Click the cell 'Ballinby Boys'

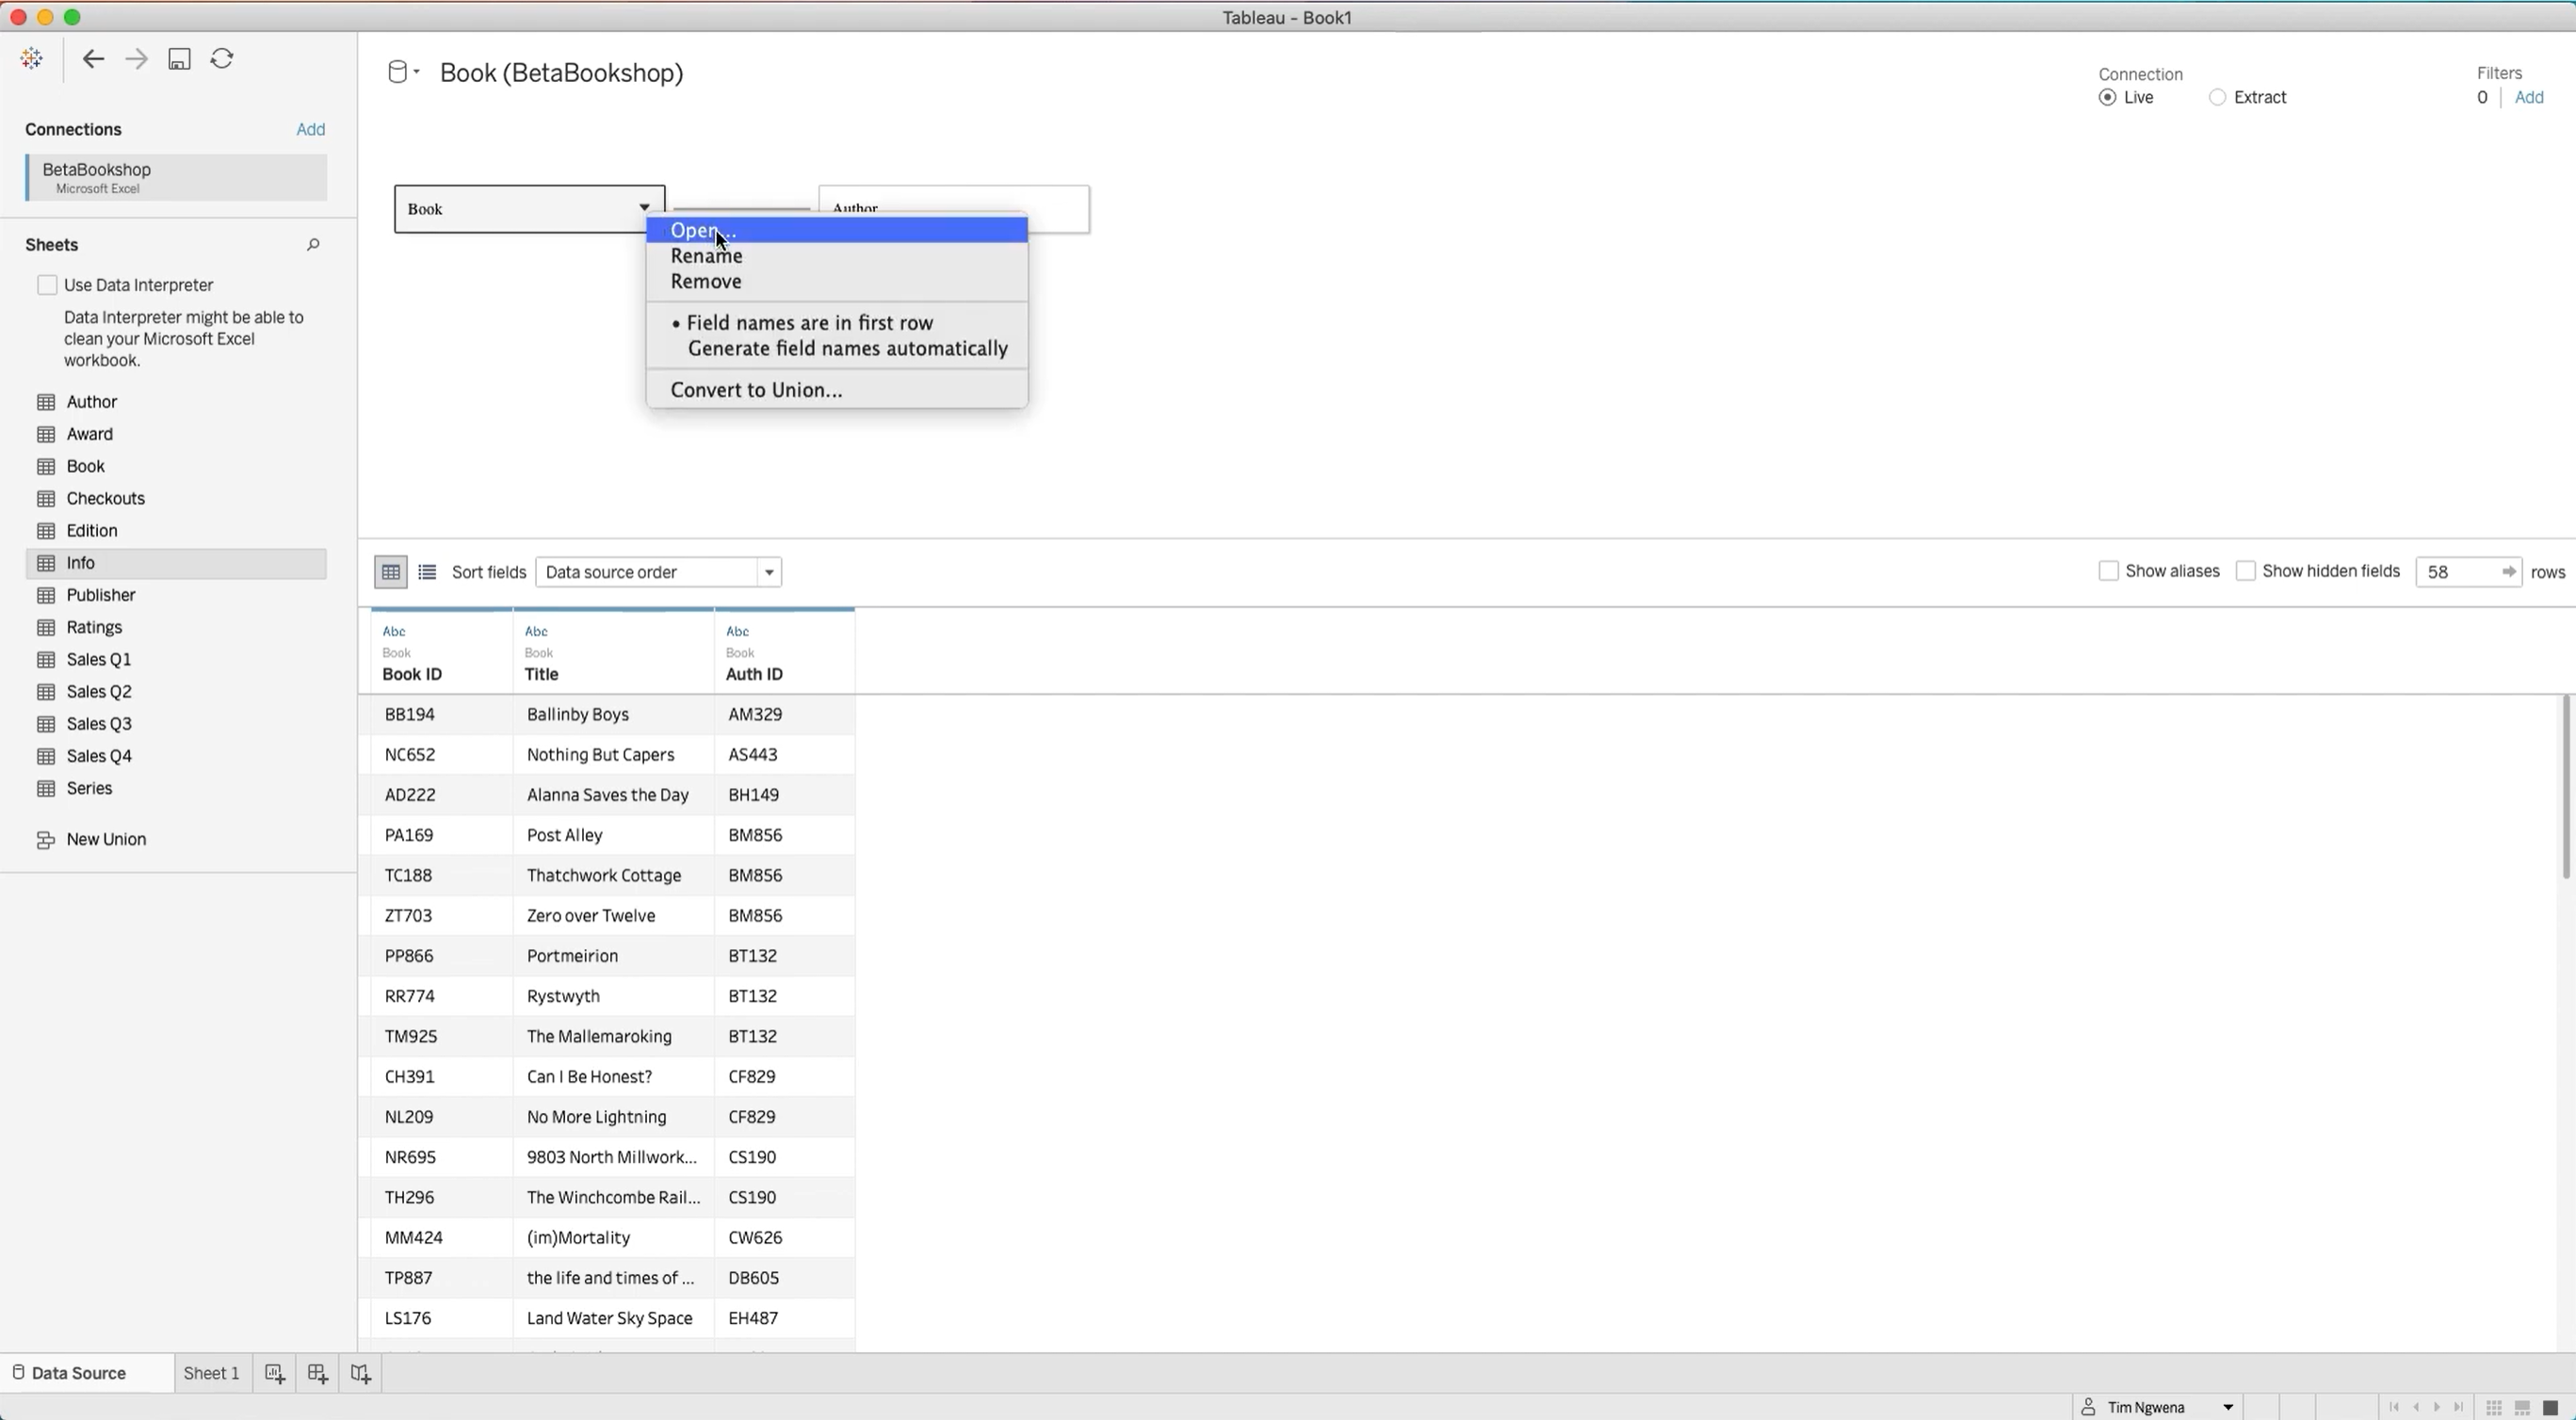tap(613, 714)
